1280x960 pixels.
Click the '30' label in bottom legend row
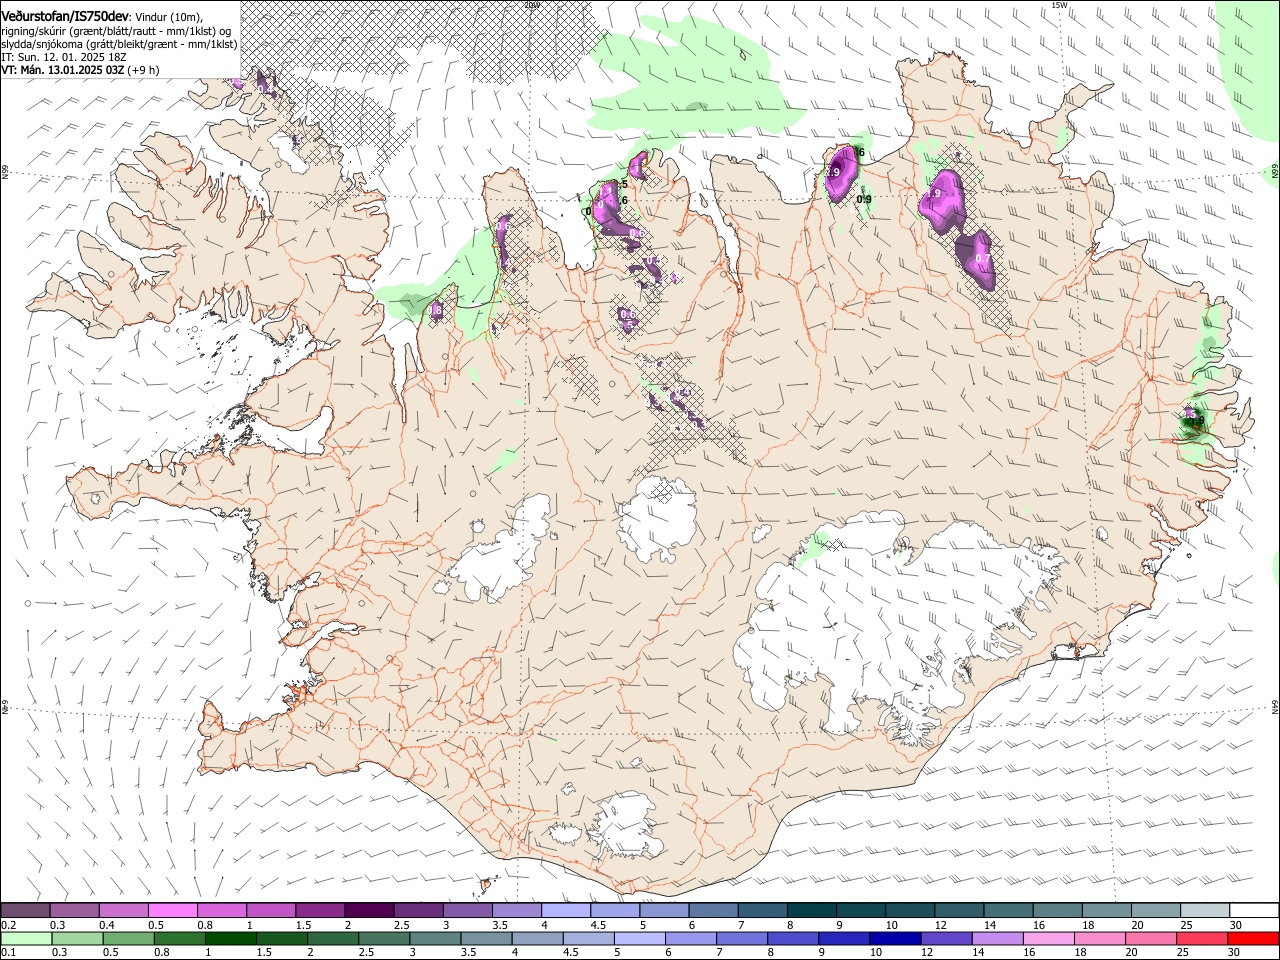[x=1232, y=952]
